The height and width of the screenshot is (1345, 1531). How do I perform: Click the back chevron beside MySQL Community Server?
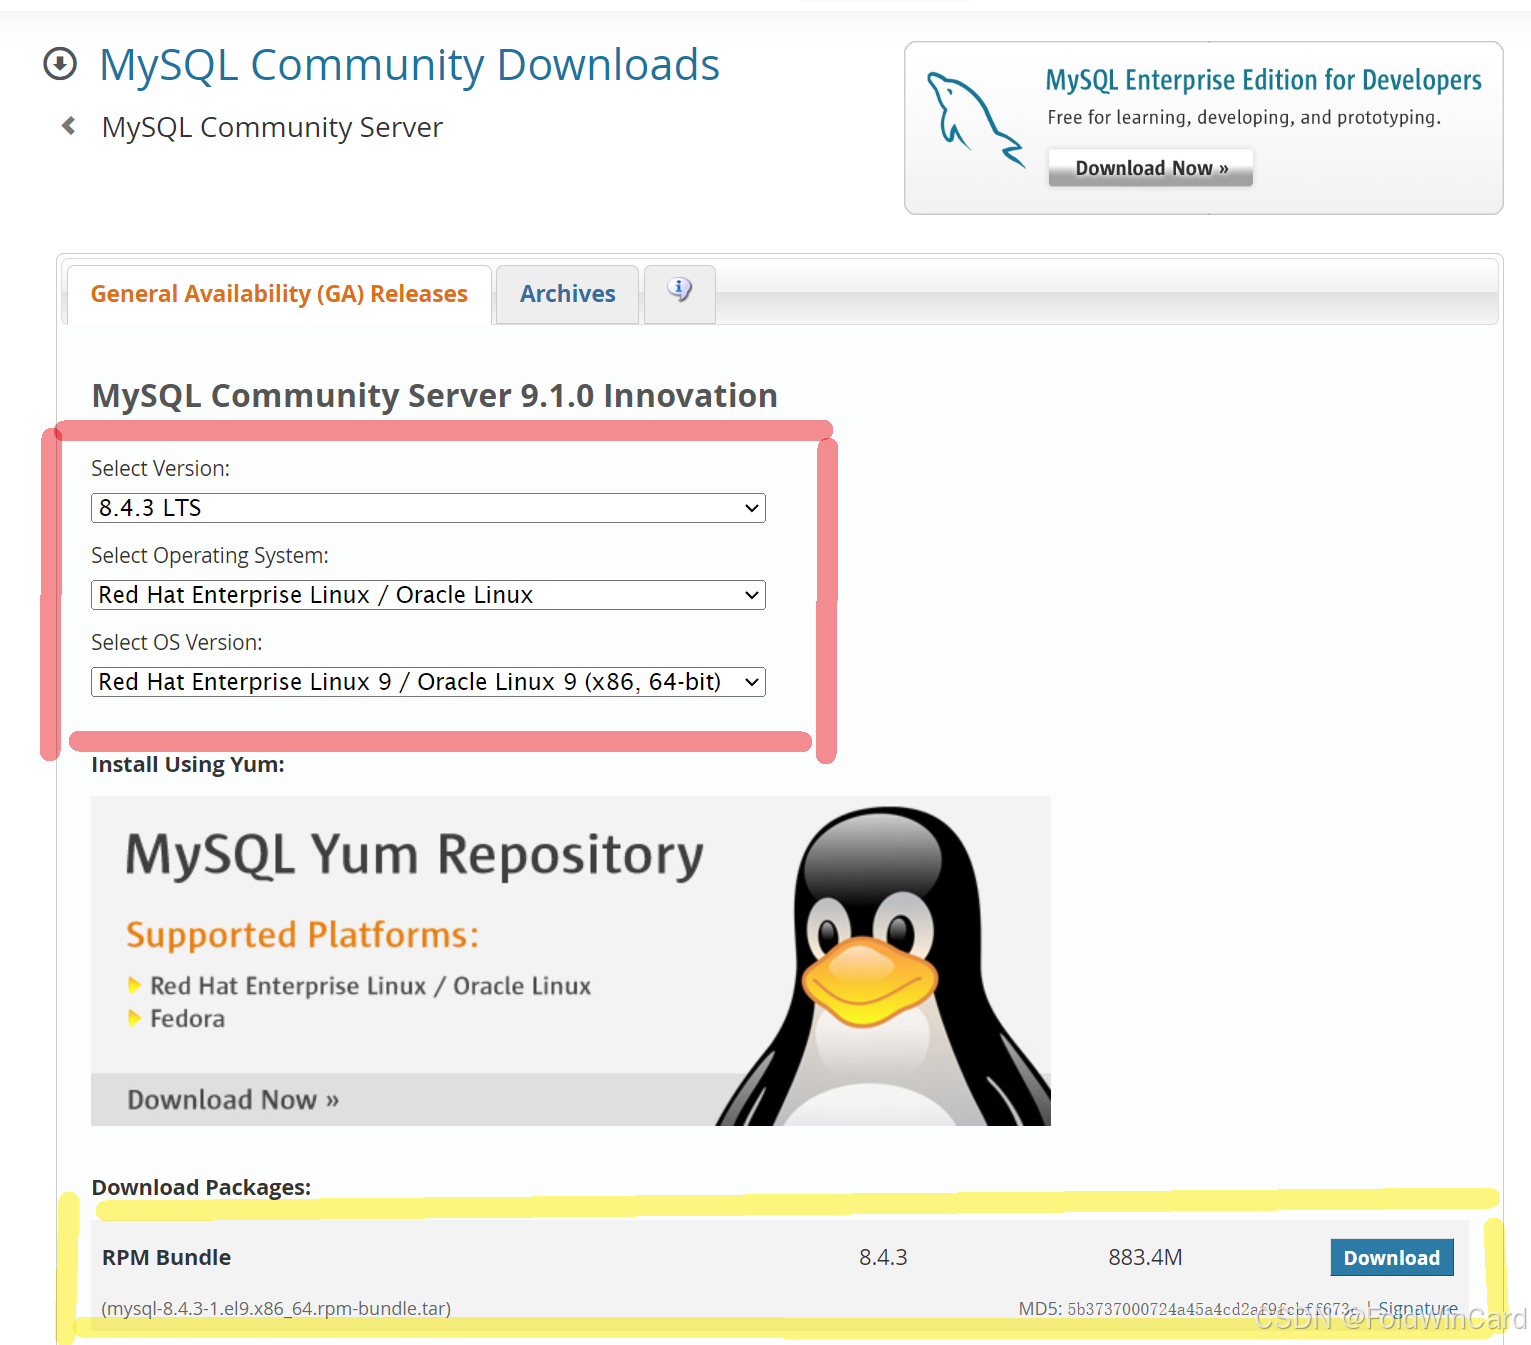coord(68,126)
